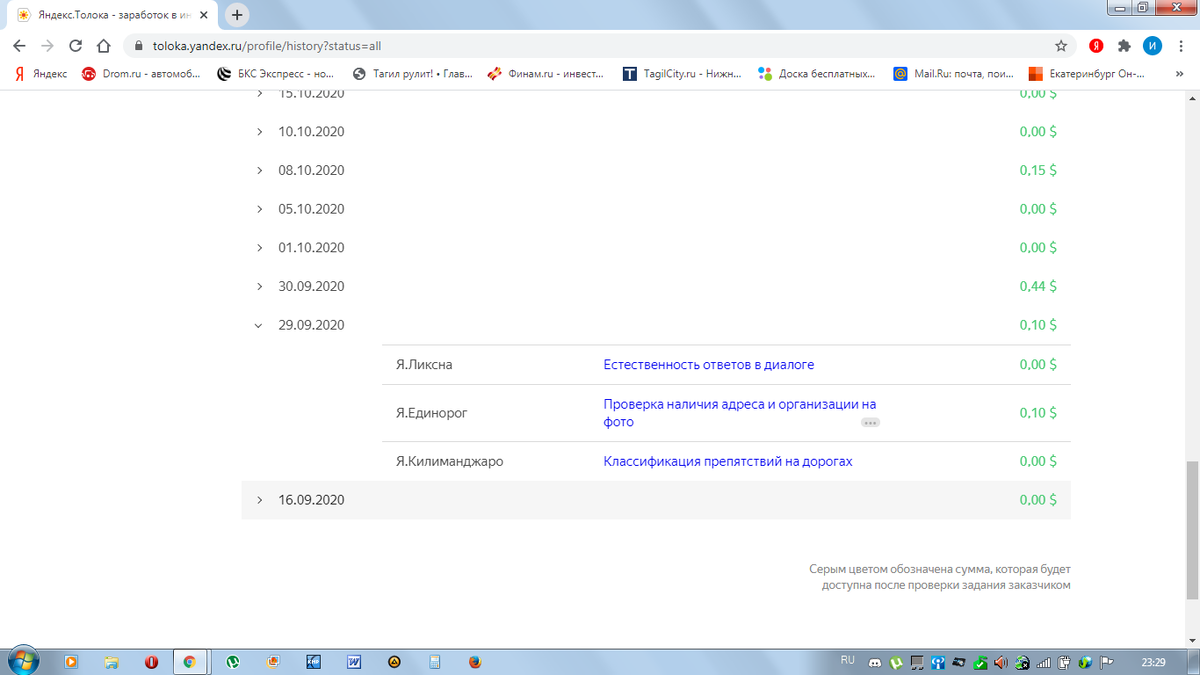Open the Доска бесплатных bookmark

point(817,73)
